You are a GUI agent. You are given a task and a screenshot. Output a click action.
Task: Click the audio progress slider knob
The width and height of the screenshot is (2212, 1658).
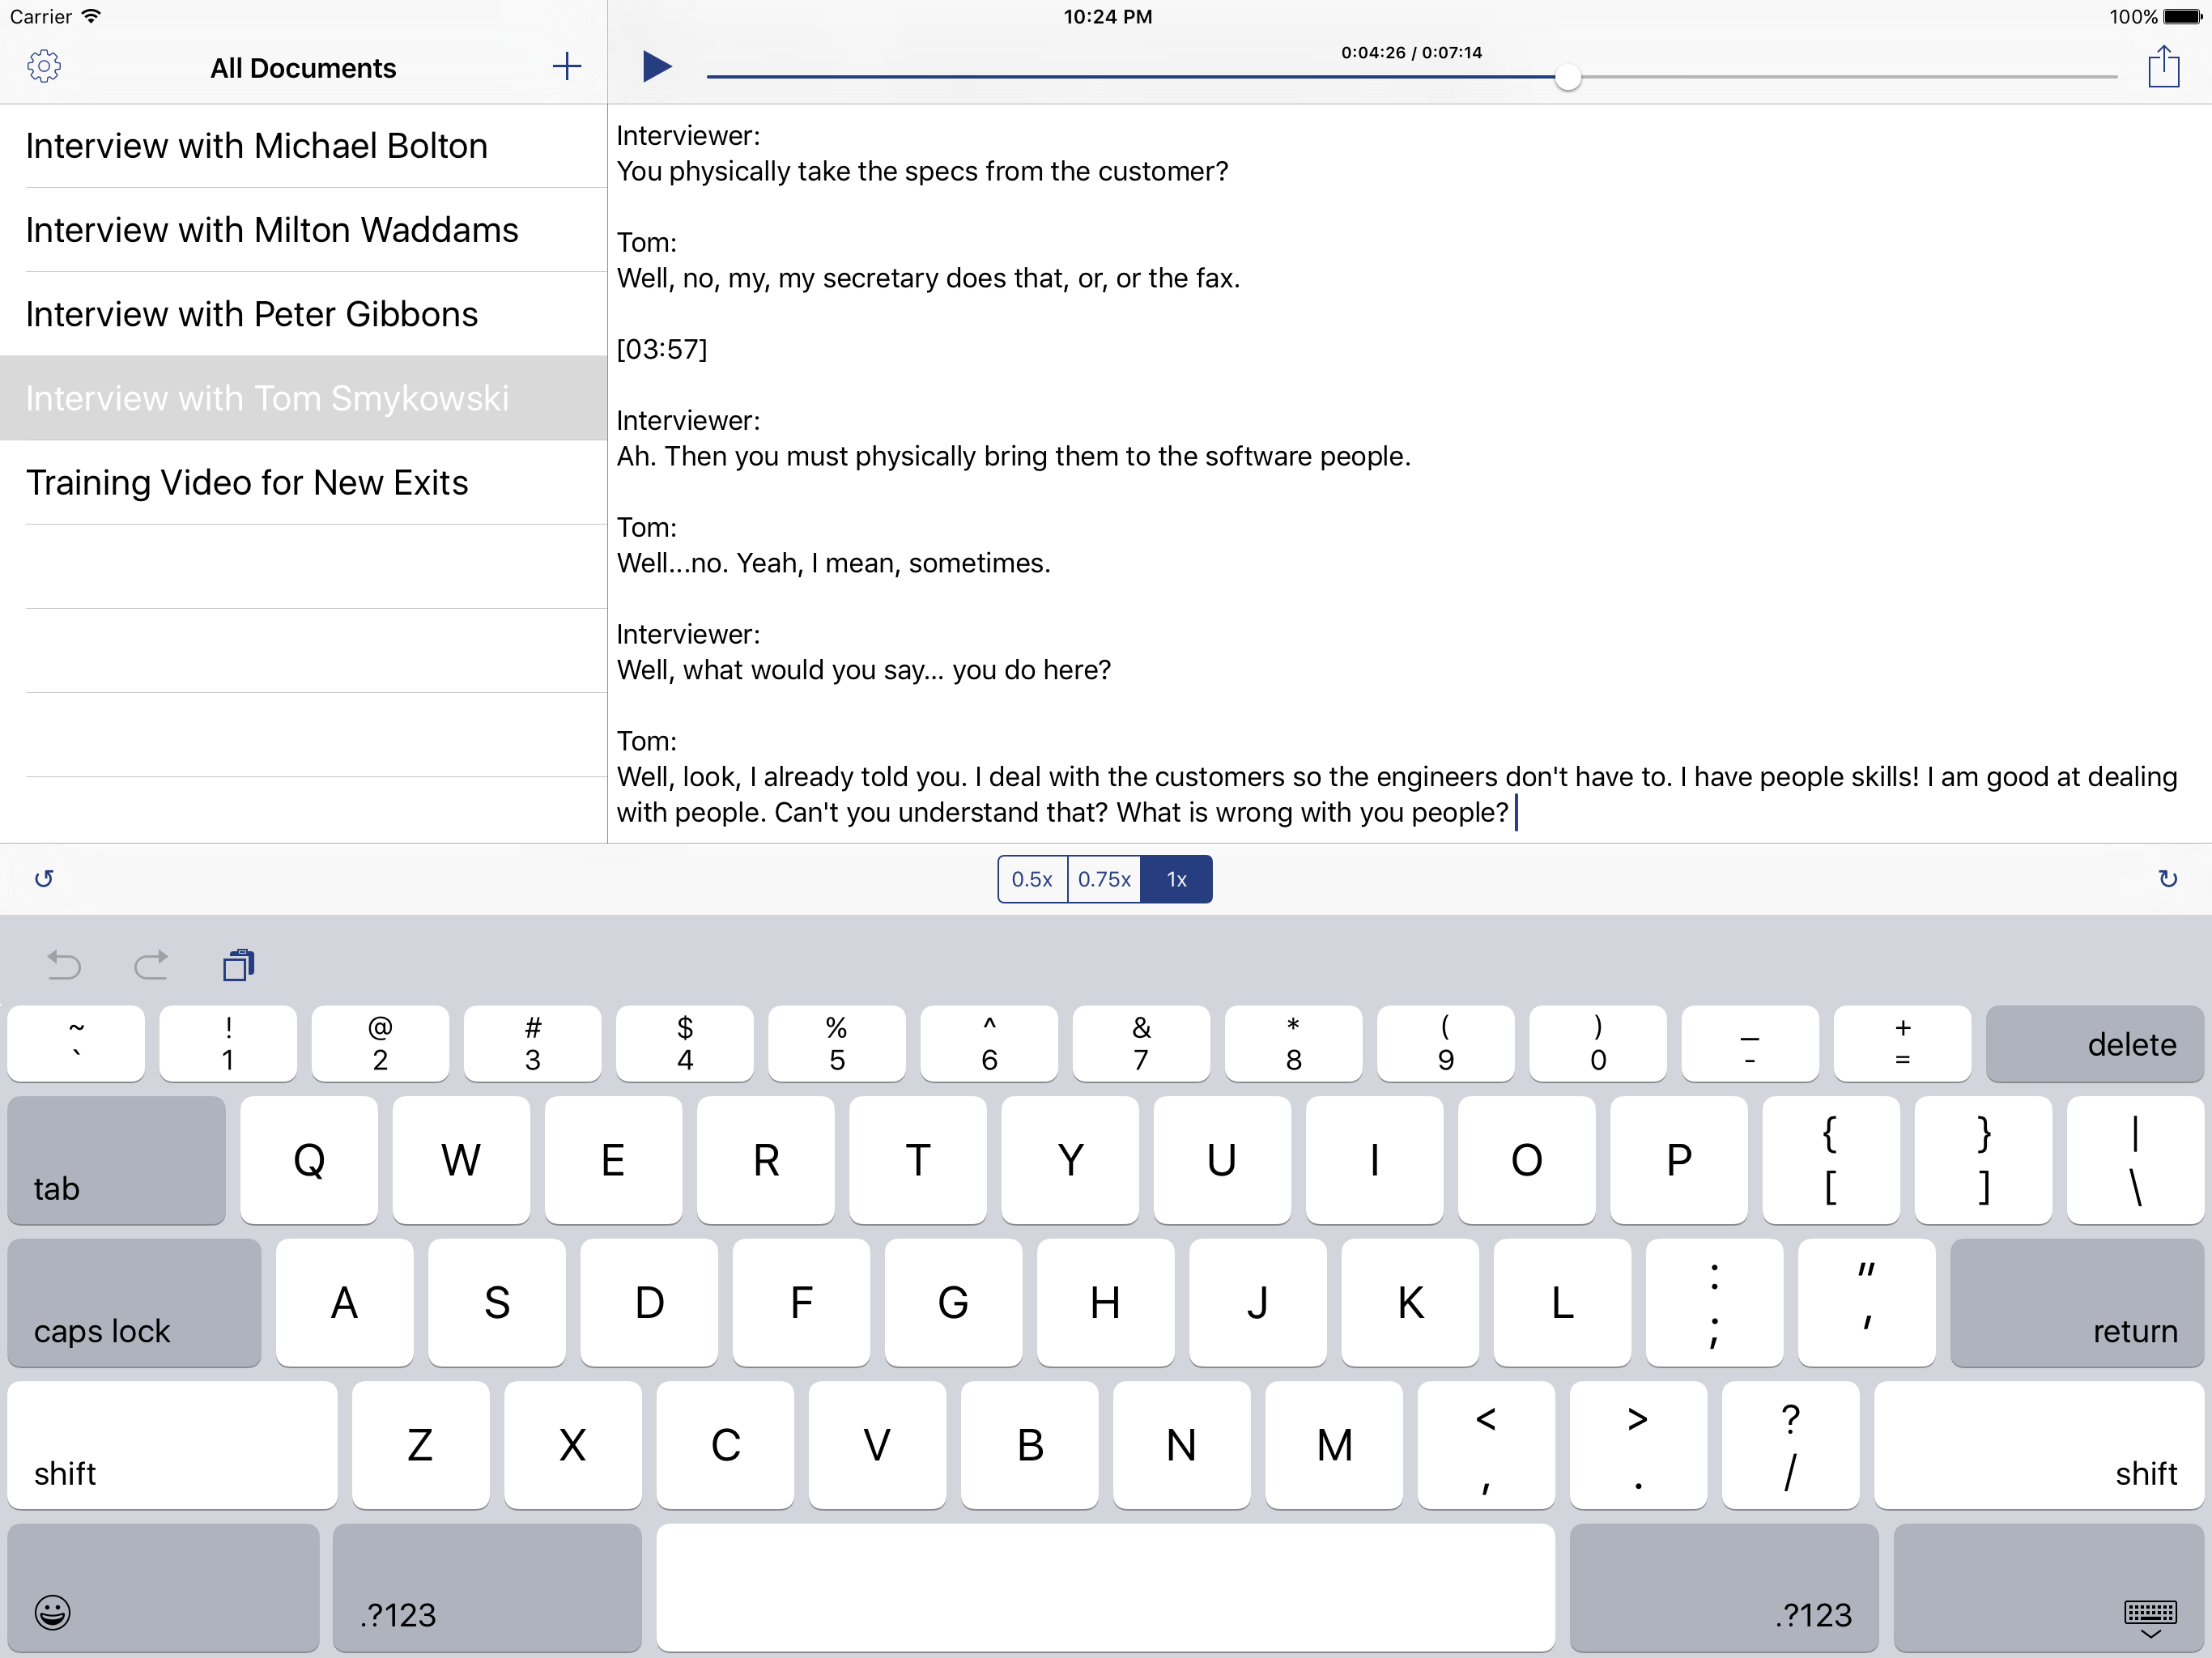pos(1568,77)
